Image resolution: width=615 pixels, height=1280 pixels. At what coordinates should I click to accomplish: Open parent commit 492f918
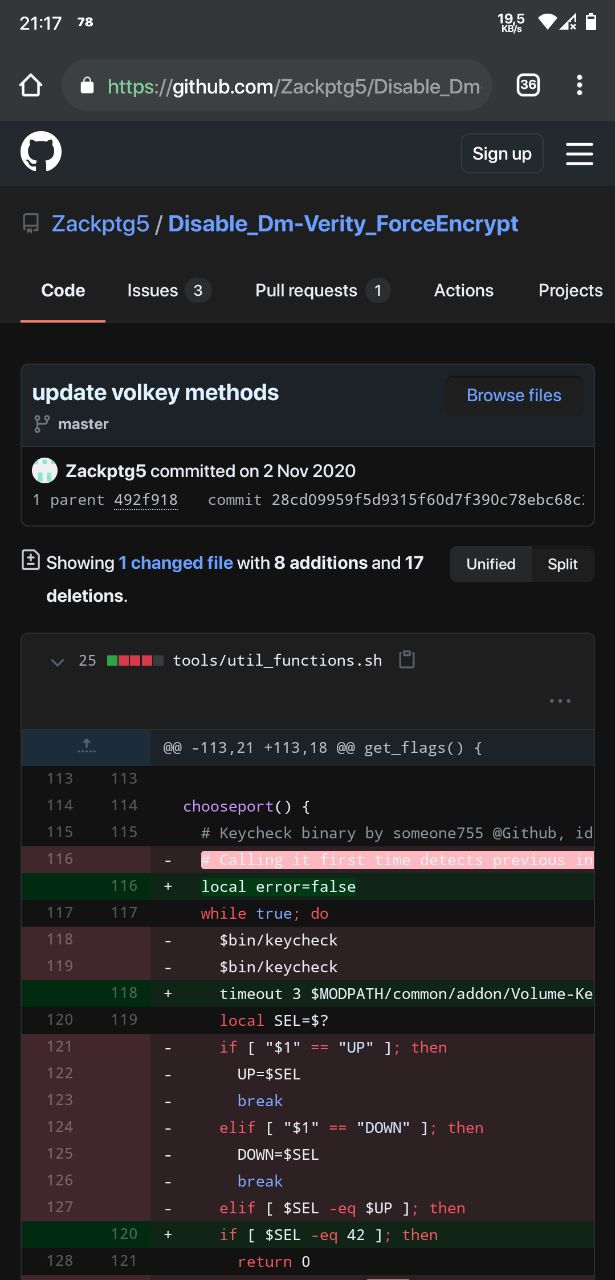coord(146,500)
